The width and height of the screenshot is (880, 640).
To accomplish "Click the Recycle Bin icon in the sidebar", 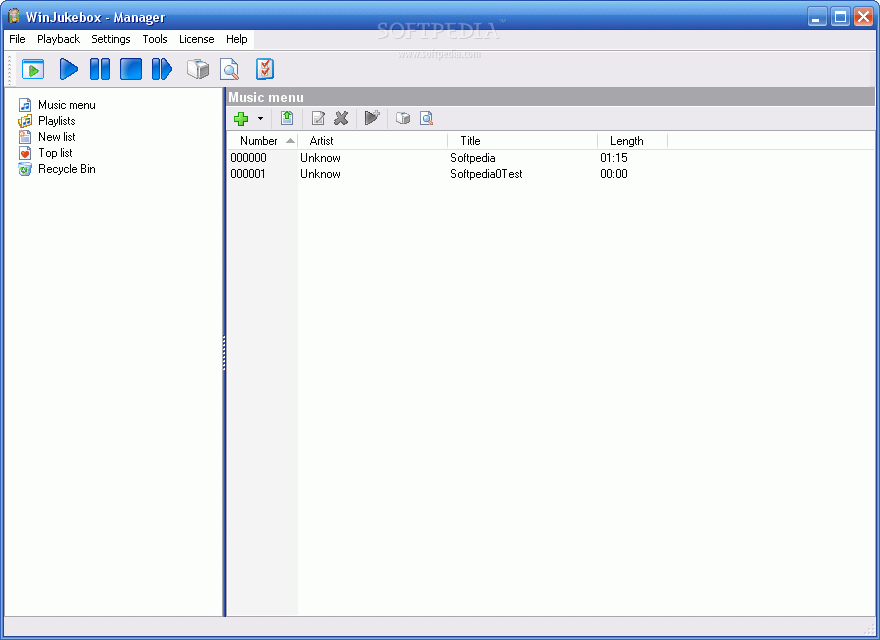I will pos(25,169).
